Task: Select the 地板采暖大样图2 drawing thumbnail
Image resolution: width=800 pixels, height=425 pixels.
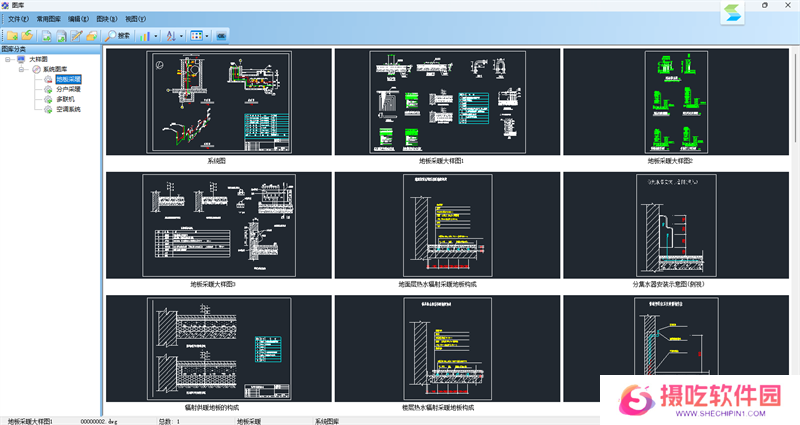Action: click(x=676, y=102)
